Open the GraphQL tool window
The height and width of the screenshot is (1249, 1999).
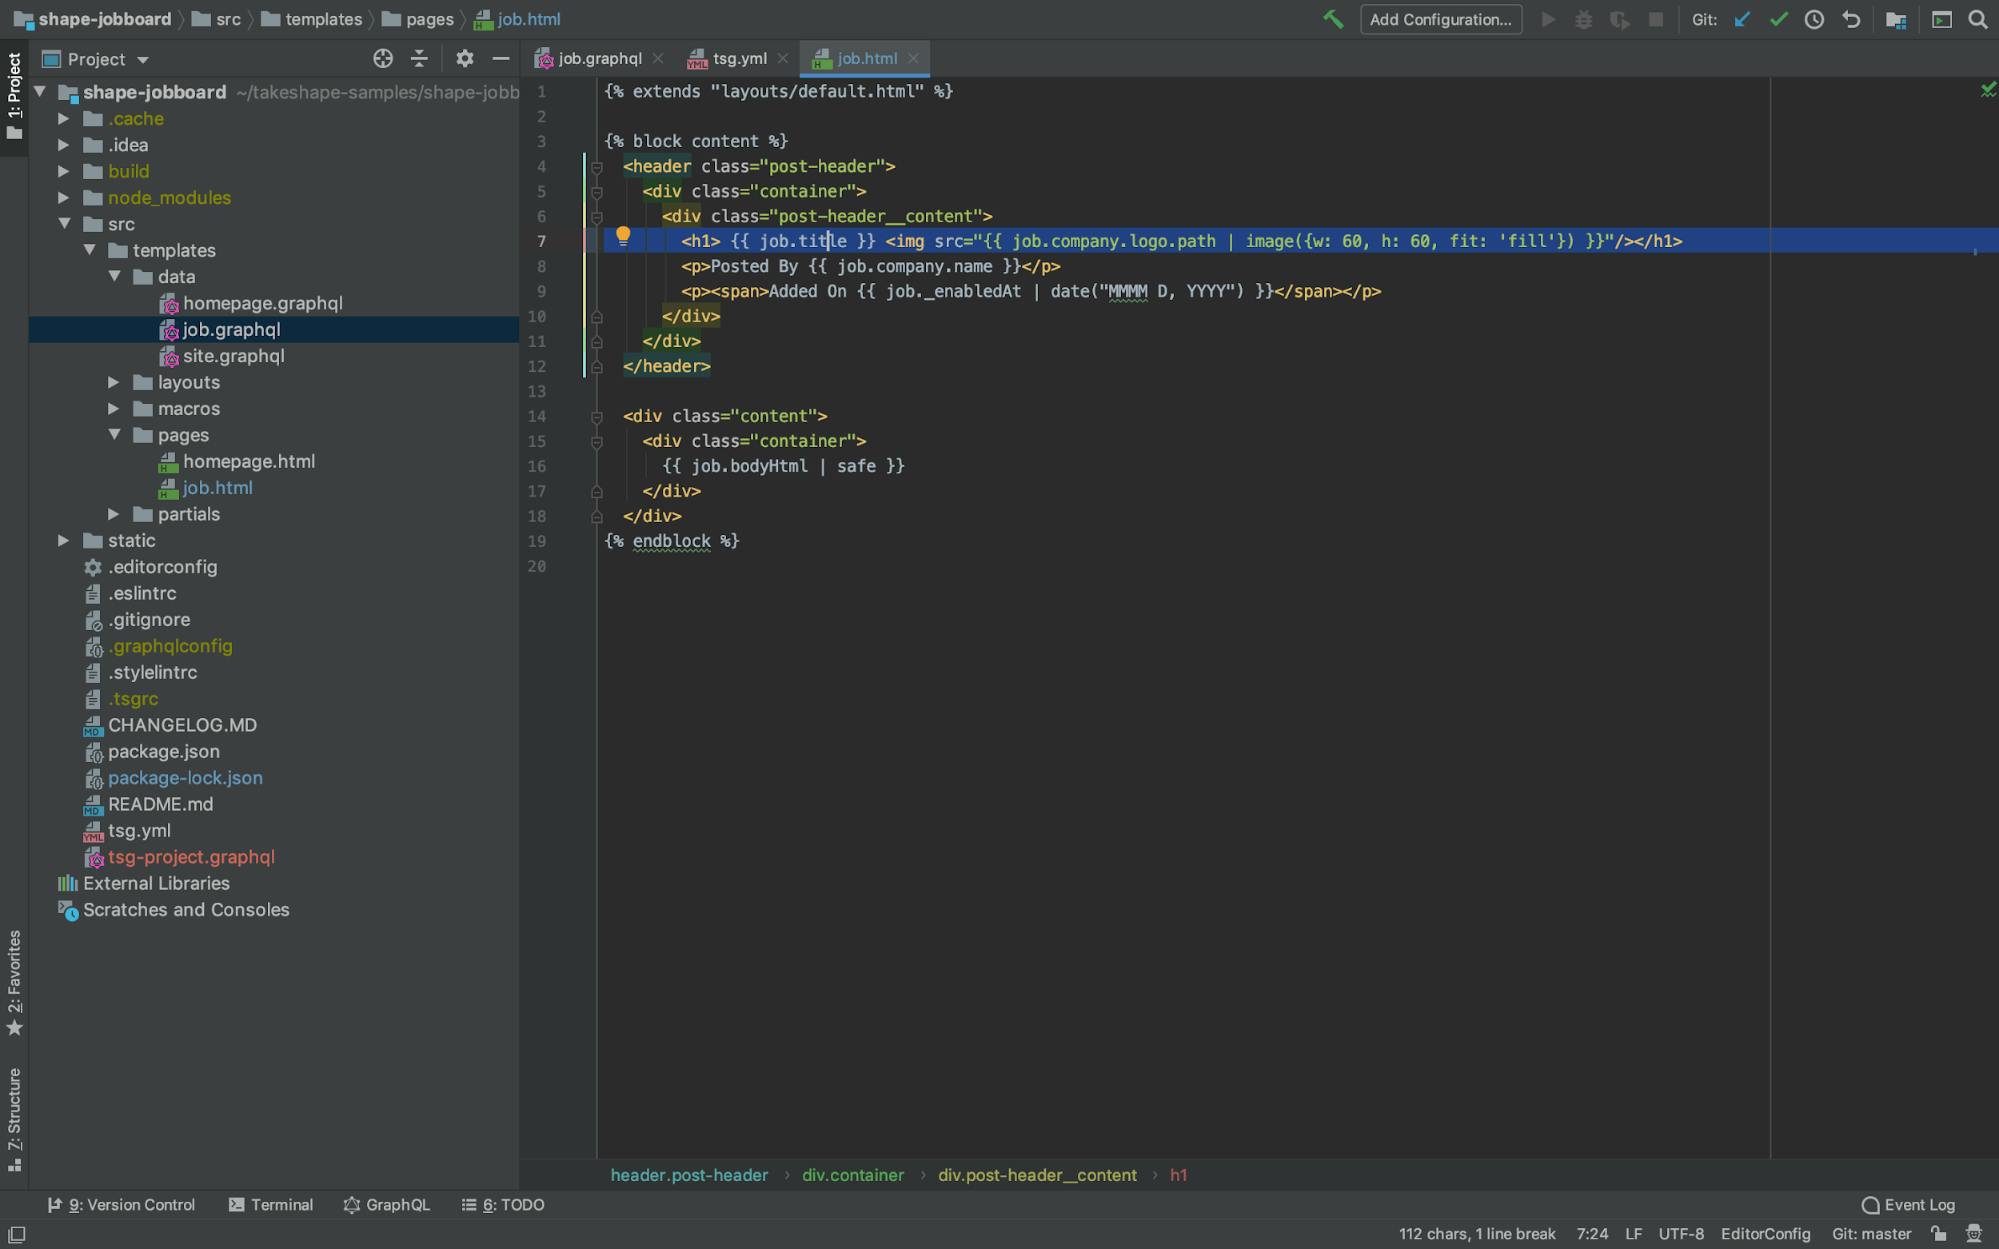pos(386,1205)
